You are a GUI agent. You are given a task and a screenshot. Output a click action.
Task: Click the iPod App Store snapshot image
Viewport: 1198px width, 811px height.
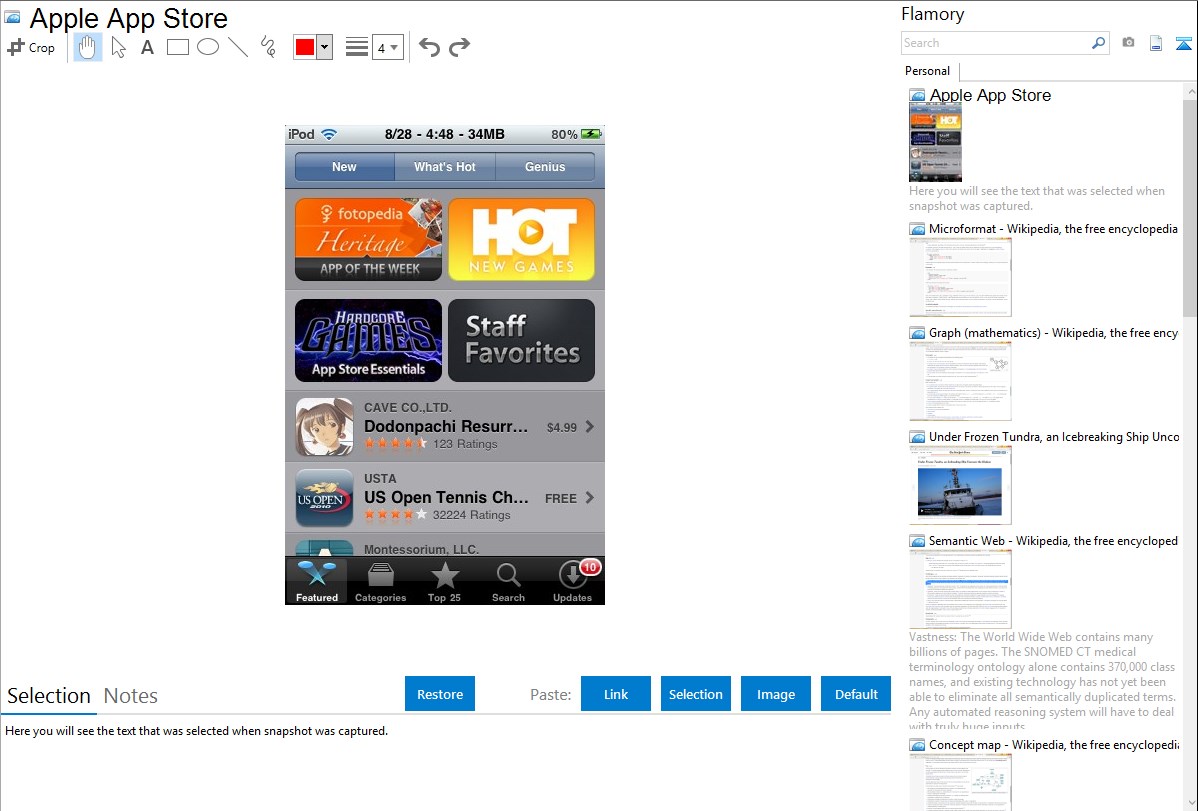coord(445,365)
